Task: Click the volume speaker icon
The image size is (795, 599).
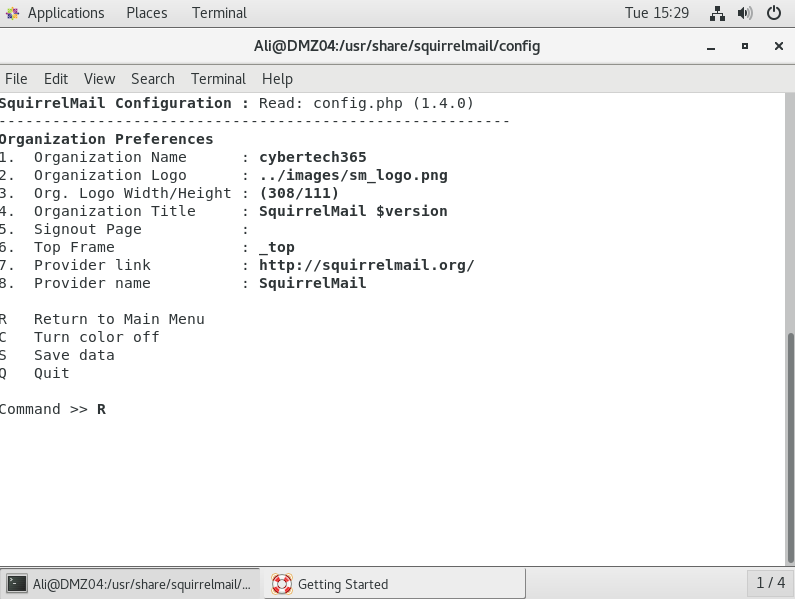Action: point(745,13)
